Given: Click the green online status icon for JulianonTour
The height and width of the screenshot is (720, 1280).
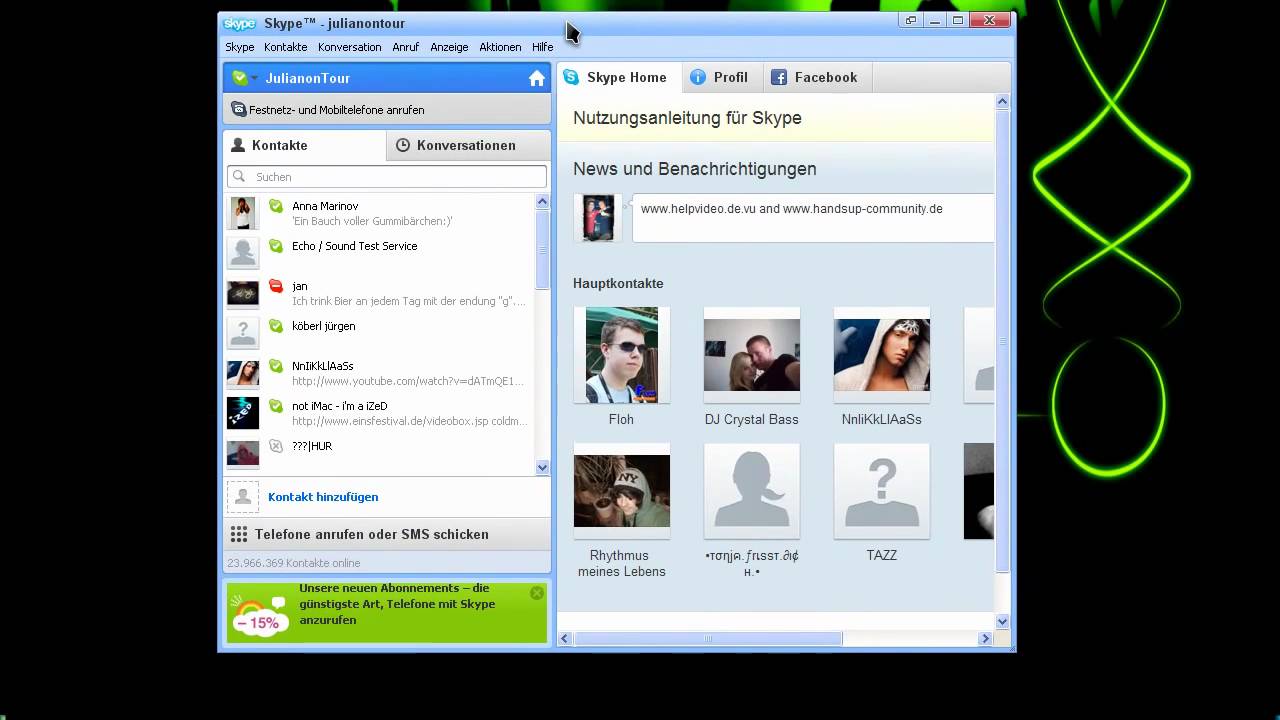Looking at the screenshot, I should [x=240, y=78].
